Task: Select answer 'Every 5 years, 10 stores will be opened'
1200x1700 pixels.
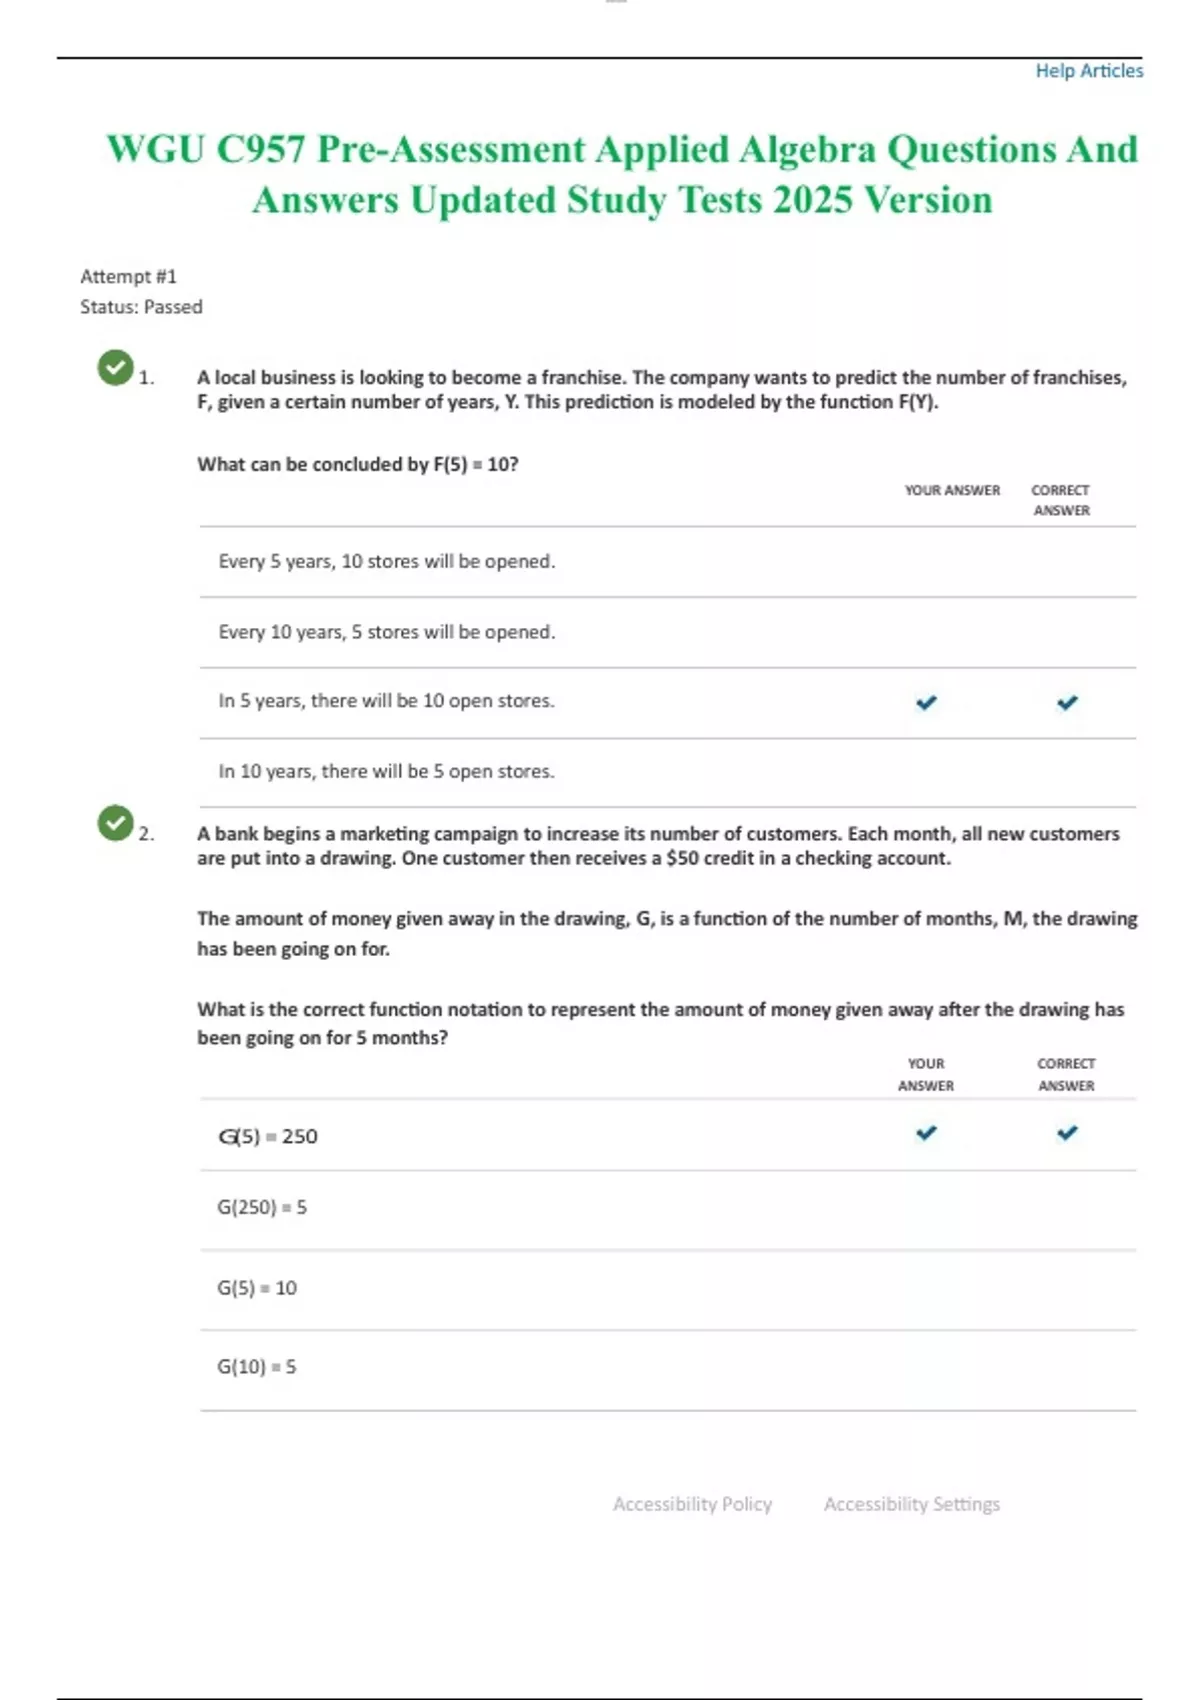Action: click(387, 562)
